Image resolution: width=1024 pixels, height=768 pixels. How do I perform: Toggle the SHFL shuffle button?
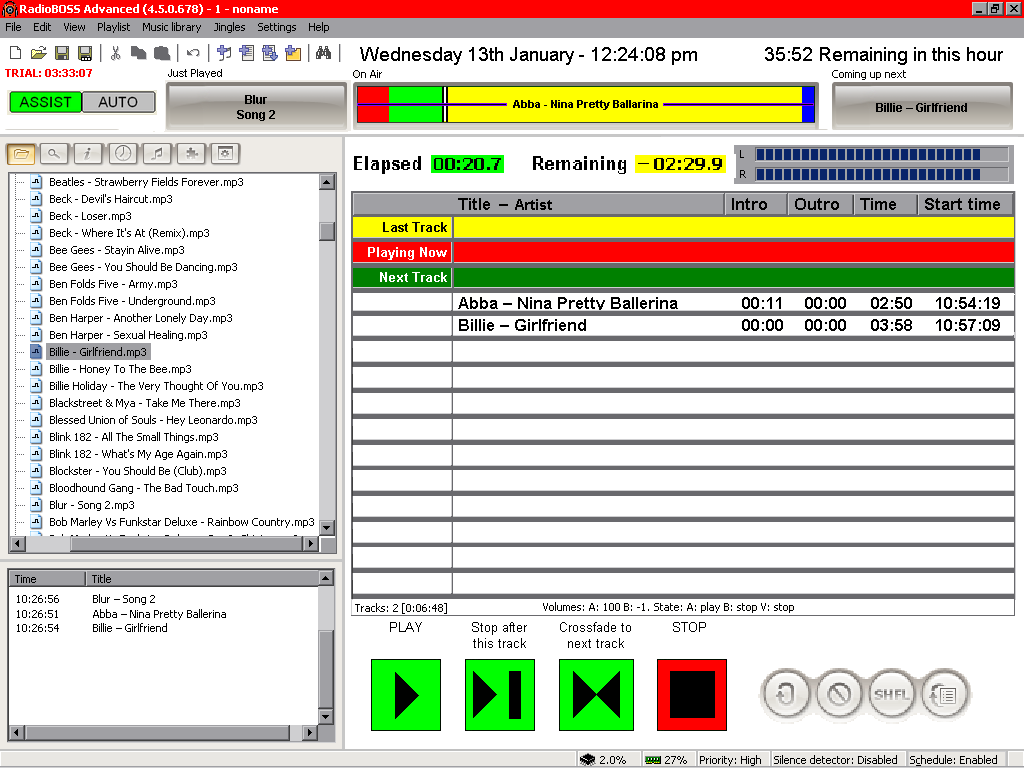tap(890, 693)
